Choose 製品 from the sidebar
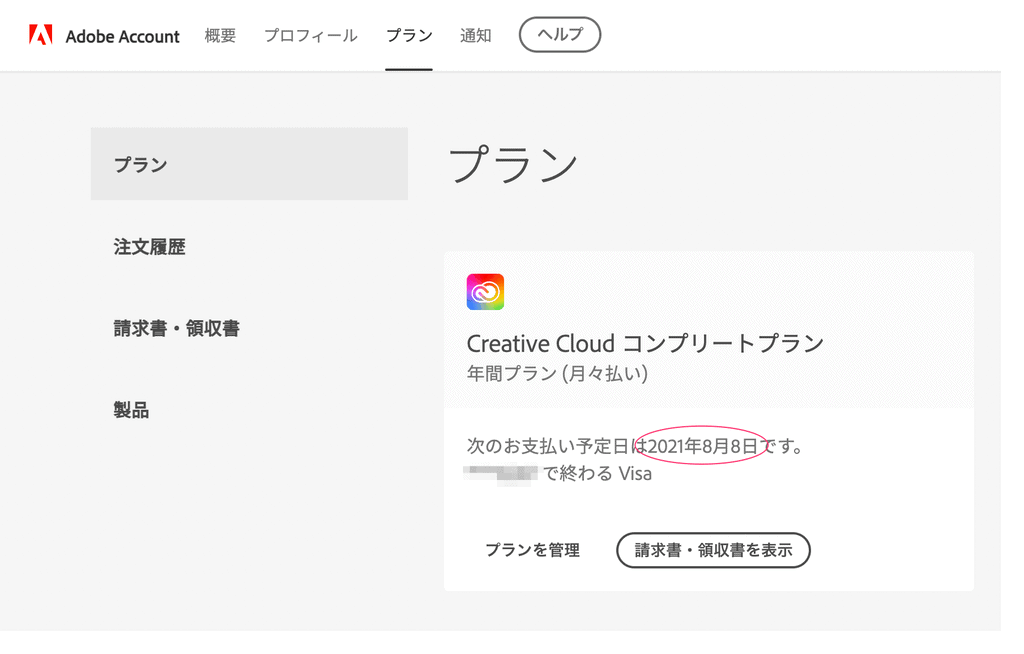The width and height of the screenshot is (1024, 654). 131,410
